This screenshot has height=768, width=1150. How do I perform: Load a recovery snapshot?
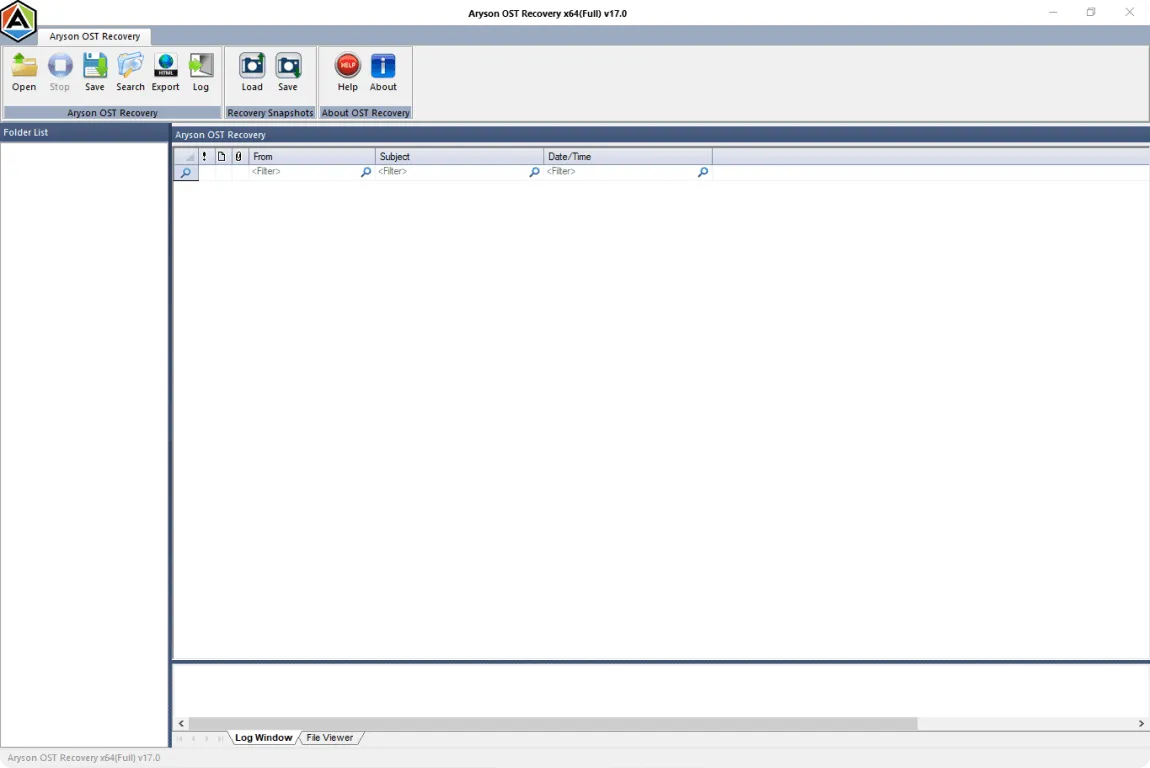pyautogui.click(x=251, y=70)
